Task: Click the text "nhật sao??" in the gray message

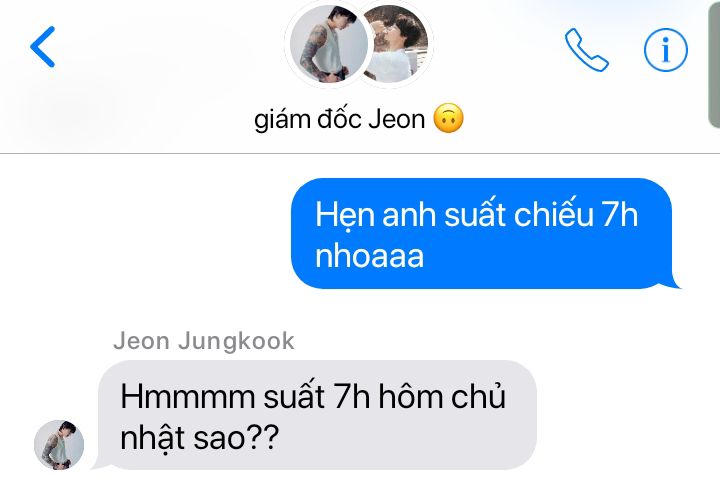Action: pos(199,438)
